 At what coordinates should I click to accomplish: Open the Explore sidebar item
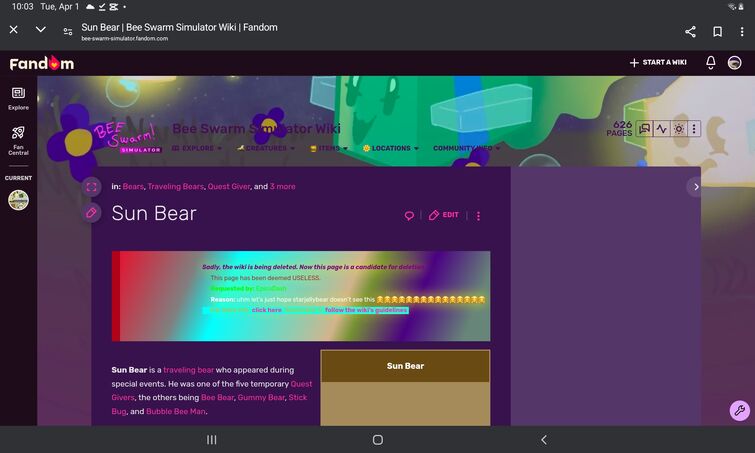click(x=18, y=99)
